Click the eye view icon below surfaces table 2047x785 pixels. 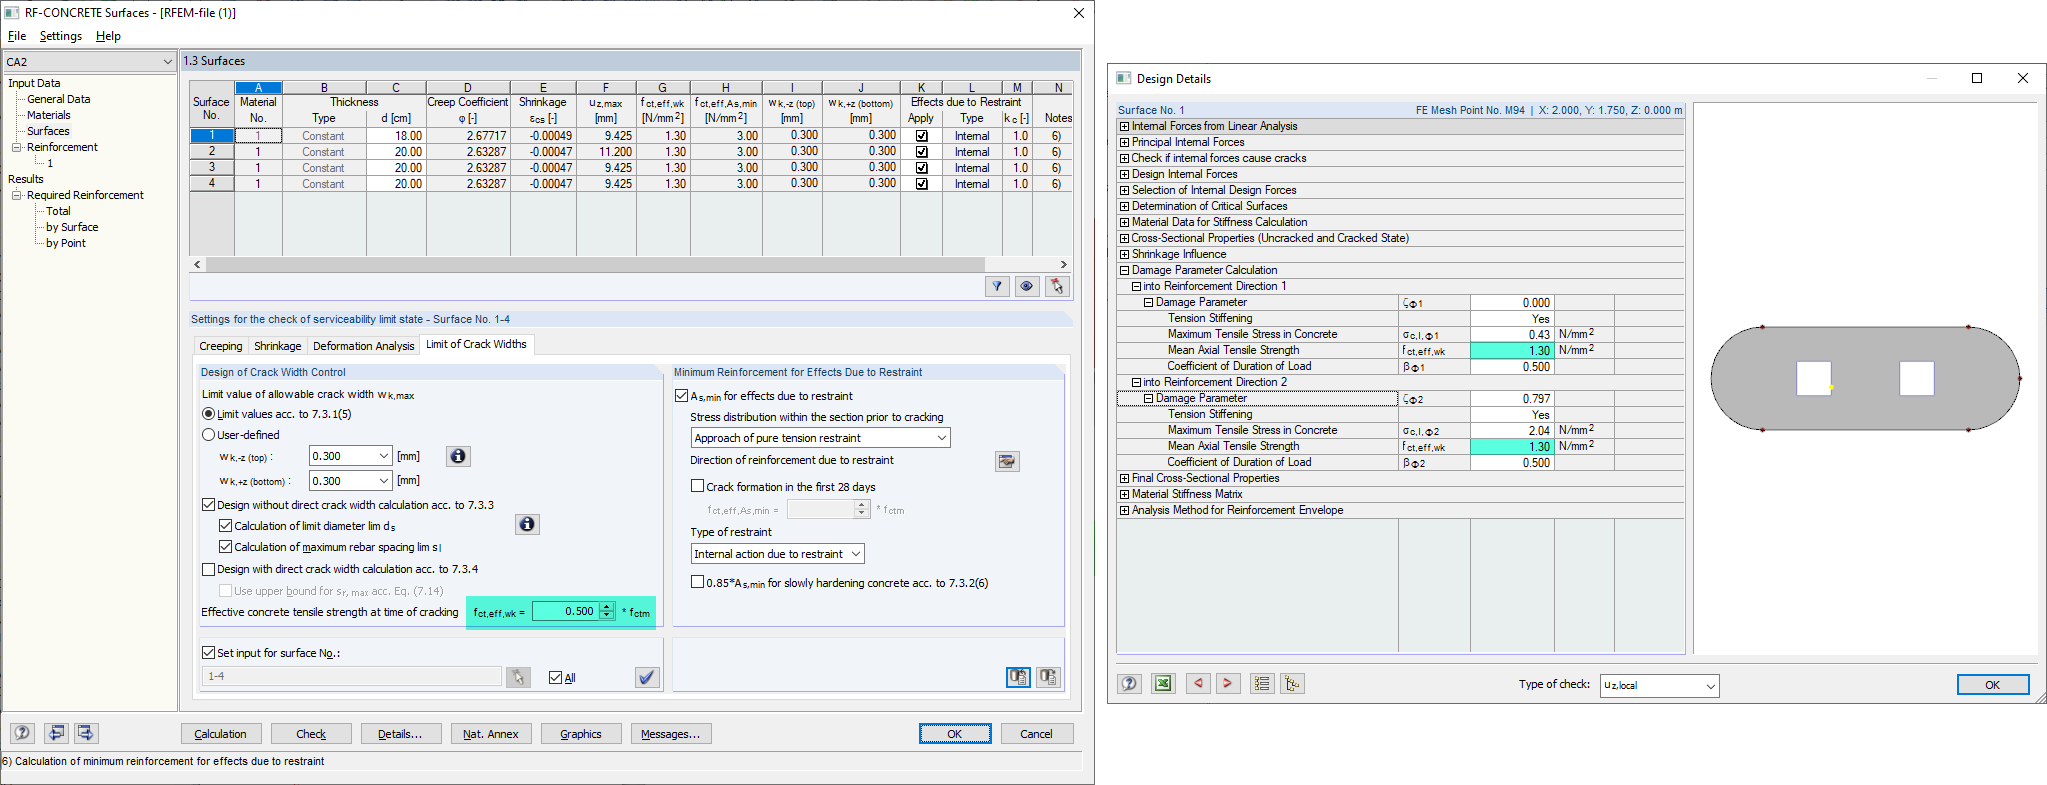(1027, 287)
